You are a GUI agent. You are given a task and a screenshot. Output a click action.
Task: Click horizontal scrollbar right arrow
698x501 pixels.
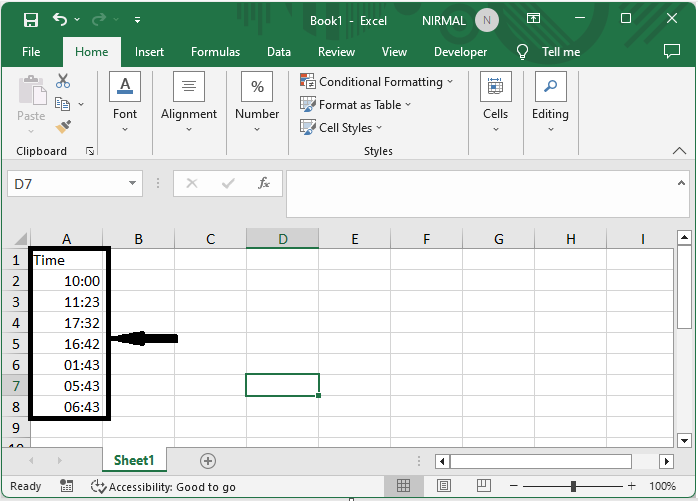click(x=666, y=461)
